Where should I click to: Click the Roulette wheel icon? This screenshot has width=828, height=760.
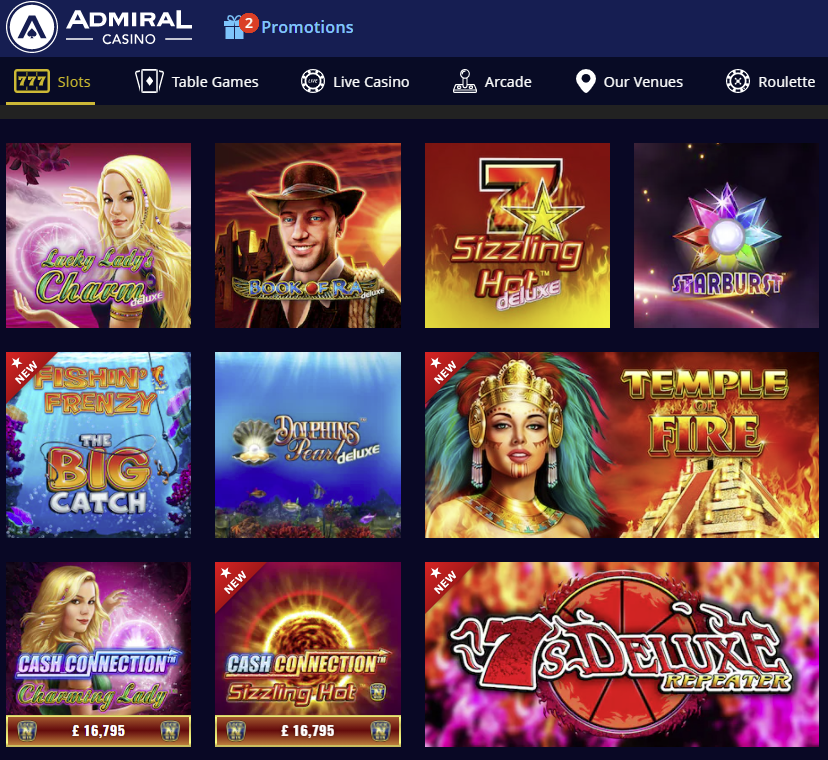coord(738,81)
